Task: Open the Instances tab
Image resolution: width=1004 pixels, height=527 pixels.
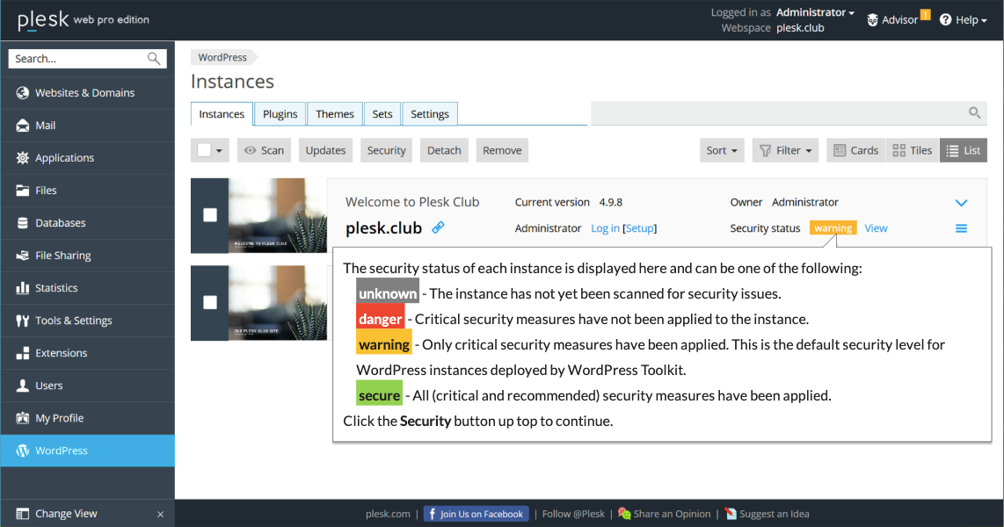Action: [x=222, y=114]
